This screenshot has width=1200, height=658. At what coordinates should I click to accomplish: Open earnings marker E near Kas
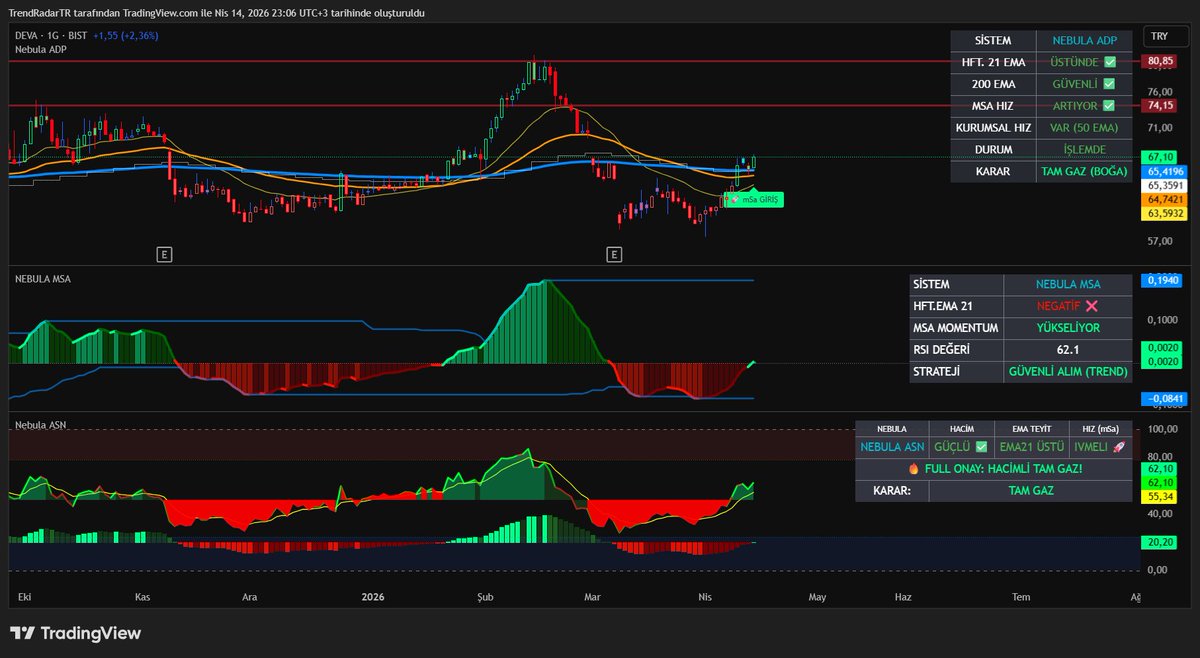[164, 255]
